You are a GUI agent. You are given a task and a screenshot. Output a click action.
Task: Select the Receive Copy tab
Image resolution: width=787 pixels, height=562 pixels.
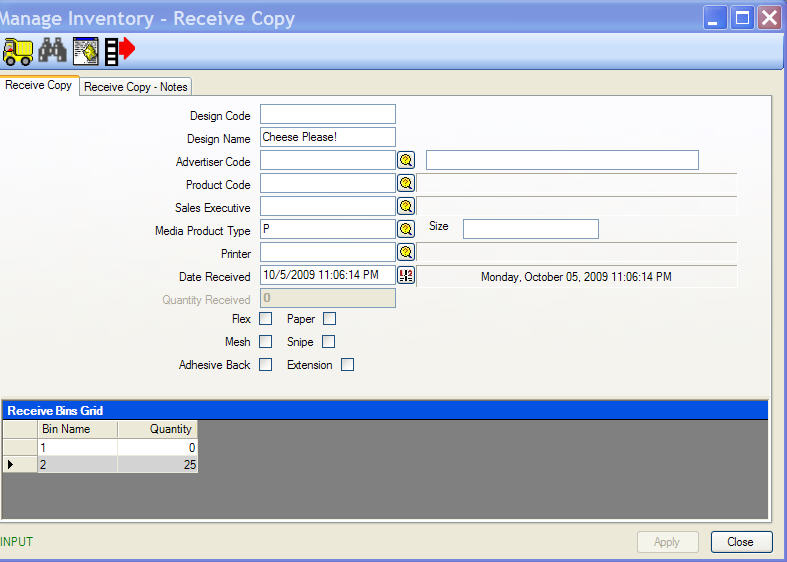coord(39,86)
